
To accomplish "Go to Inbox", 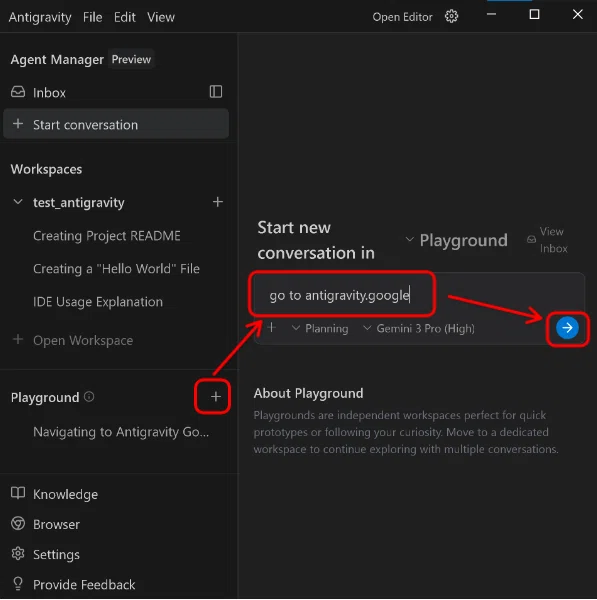I will coord(49,93).
